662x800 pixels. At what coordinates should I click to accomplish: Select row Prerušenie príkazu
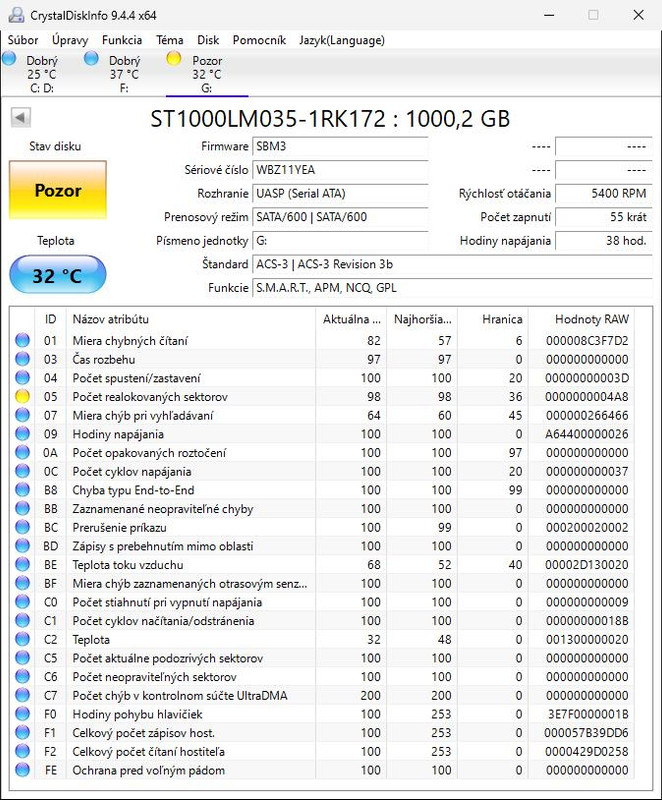[322, 527]
